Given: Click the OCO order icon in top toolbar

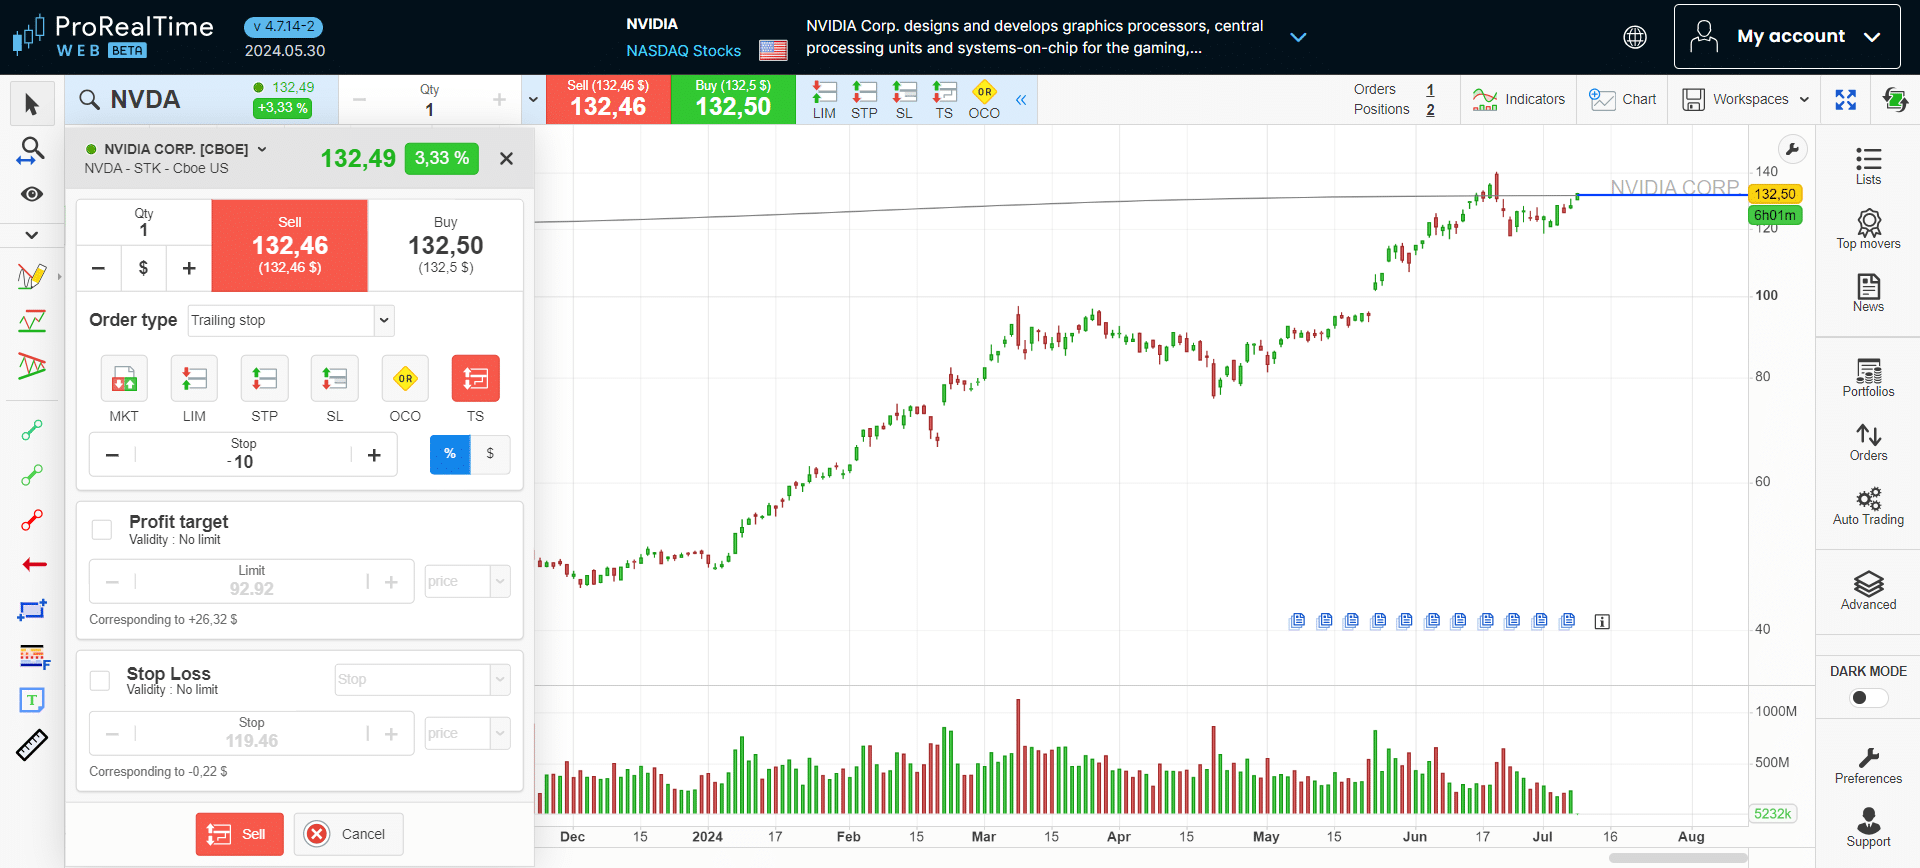Looking at the screenshot, I should [x=984, y=100].
